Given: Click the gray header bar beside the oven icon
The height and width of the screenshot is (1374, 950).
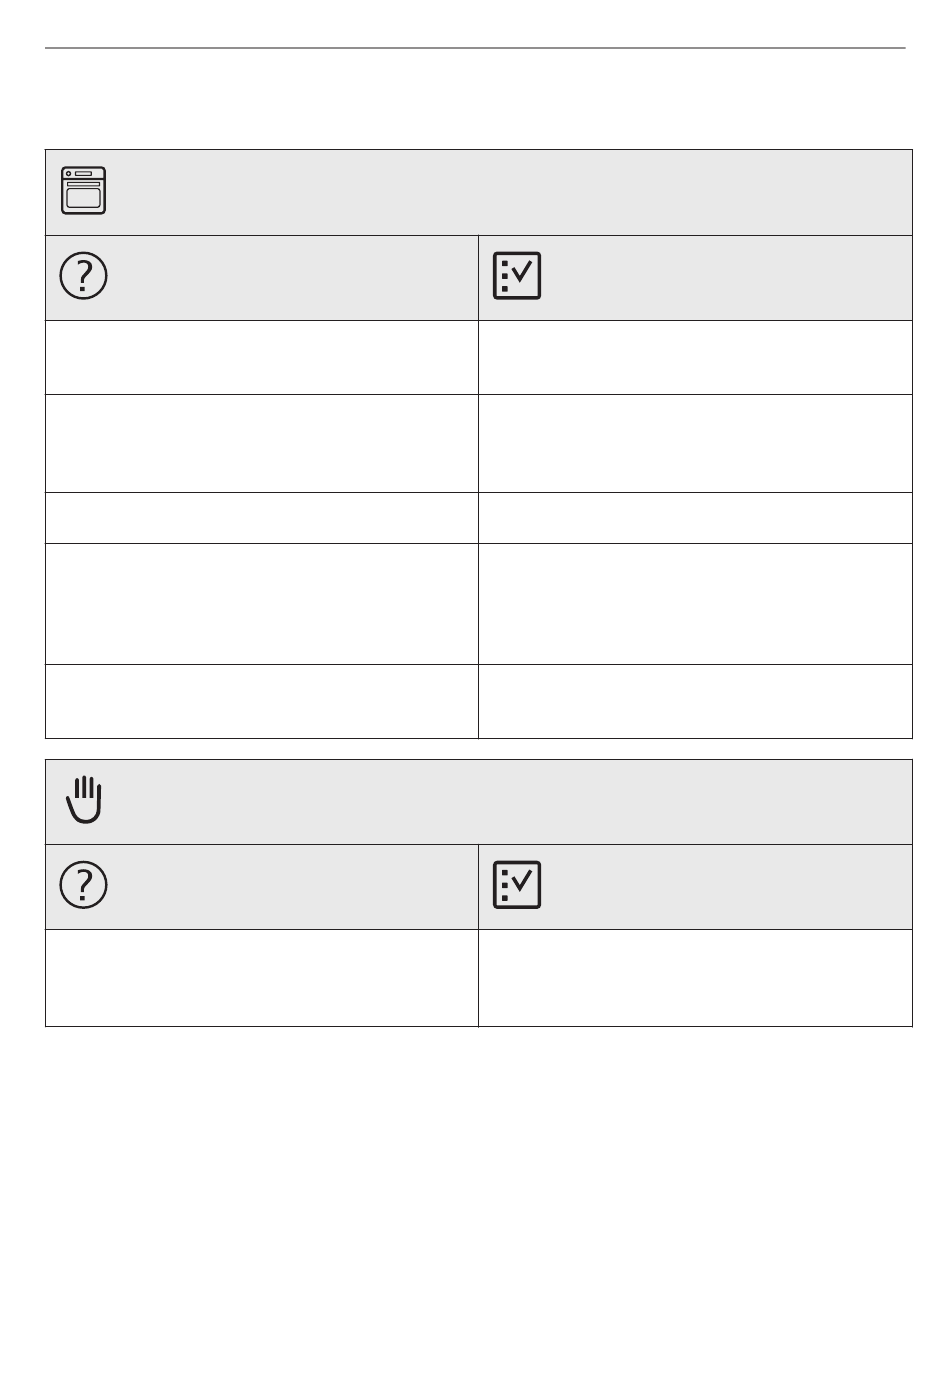Looking at the screenshot, I should [479, 192].
